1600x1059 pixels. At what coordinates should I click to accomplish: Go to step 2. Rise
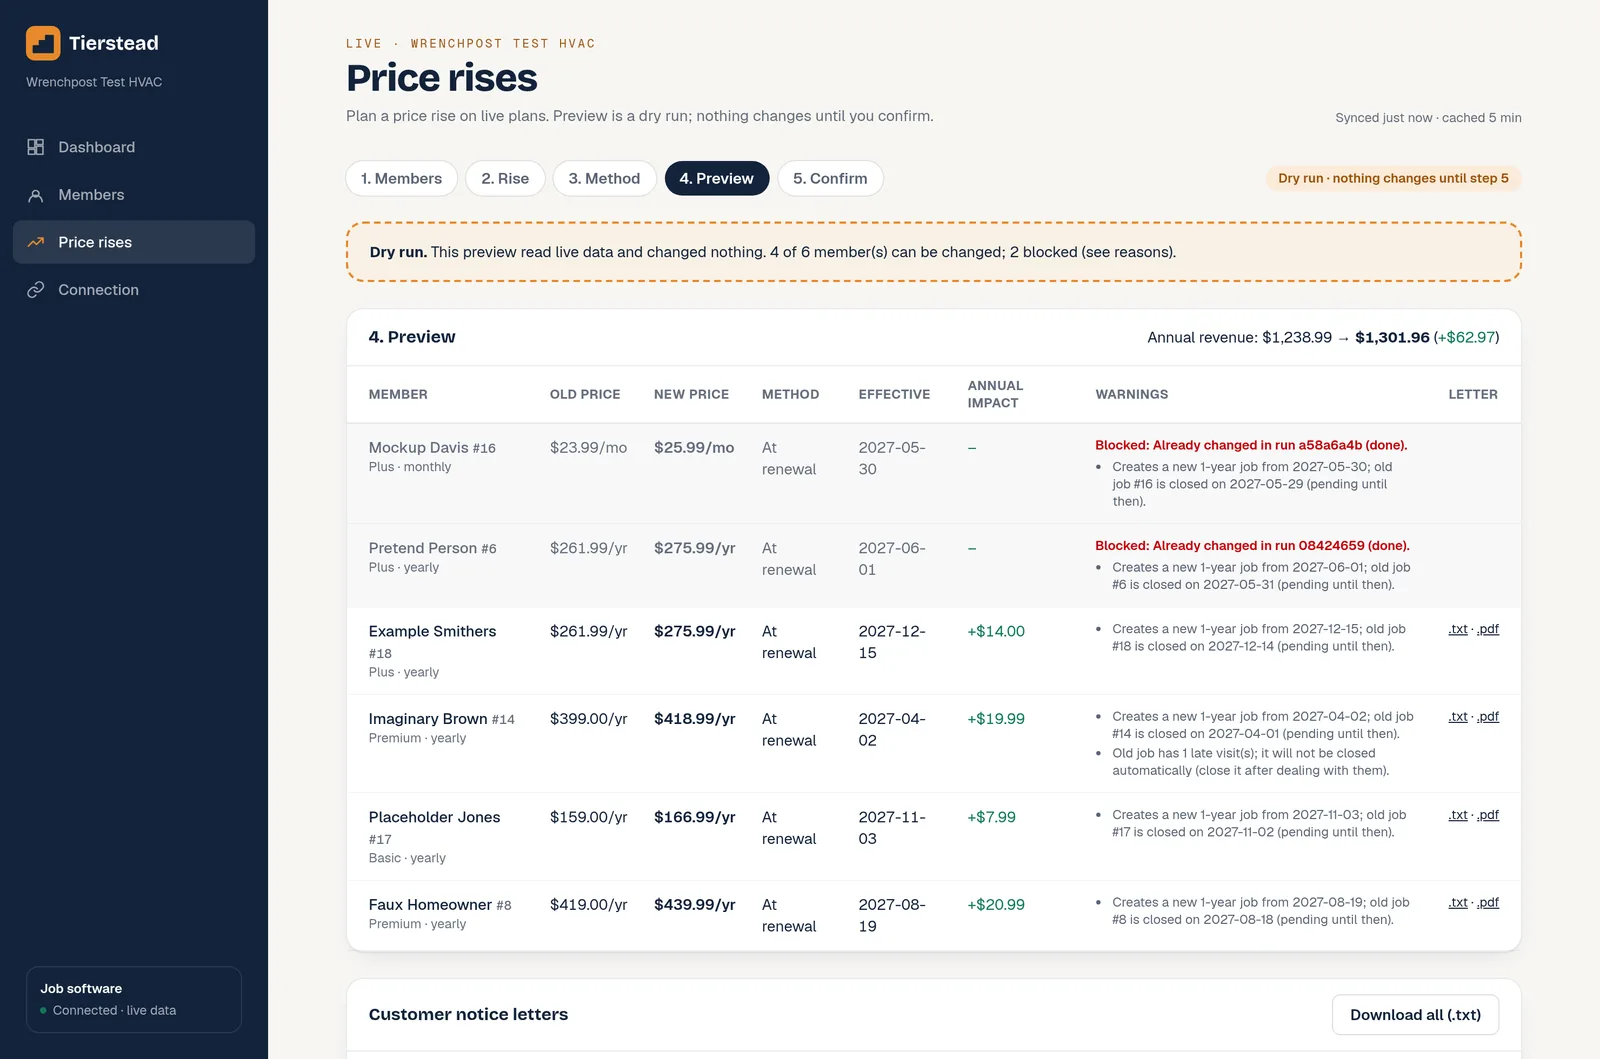click(x=505, y=178)
